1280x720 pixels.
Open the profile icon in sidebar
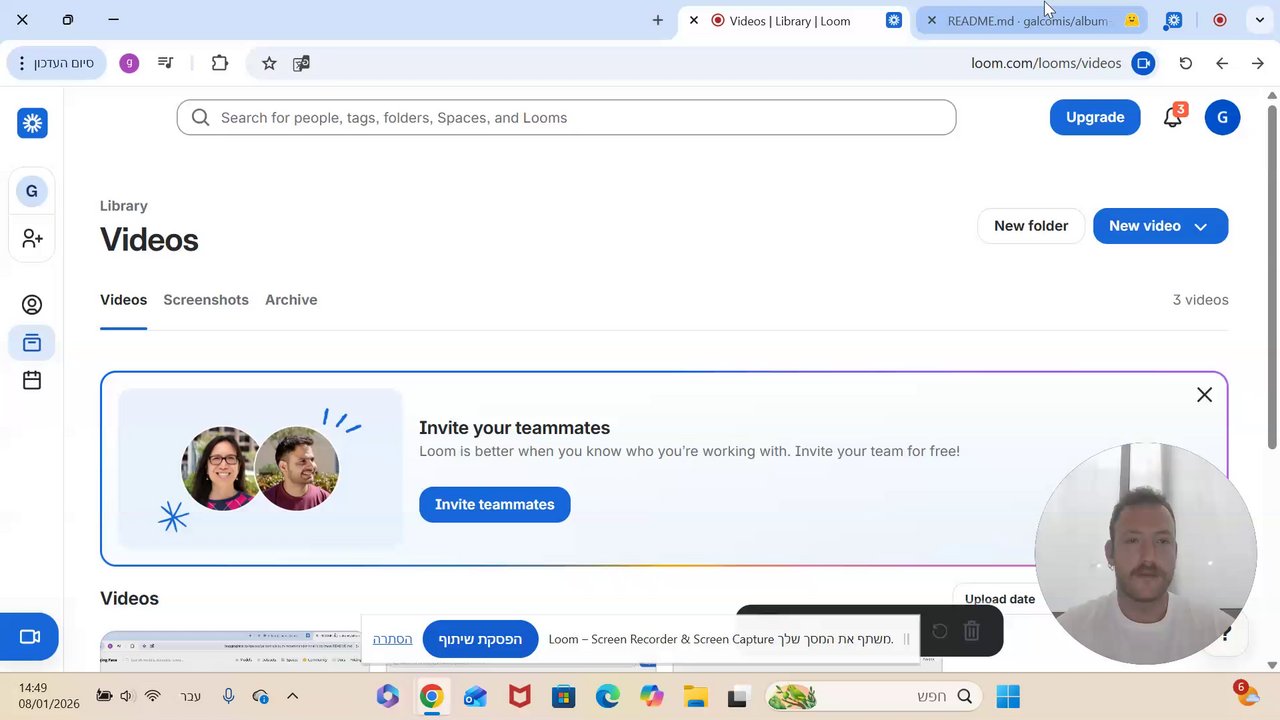coord(32,305)
